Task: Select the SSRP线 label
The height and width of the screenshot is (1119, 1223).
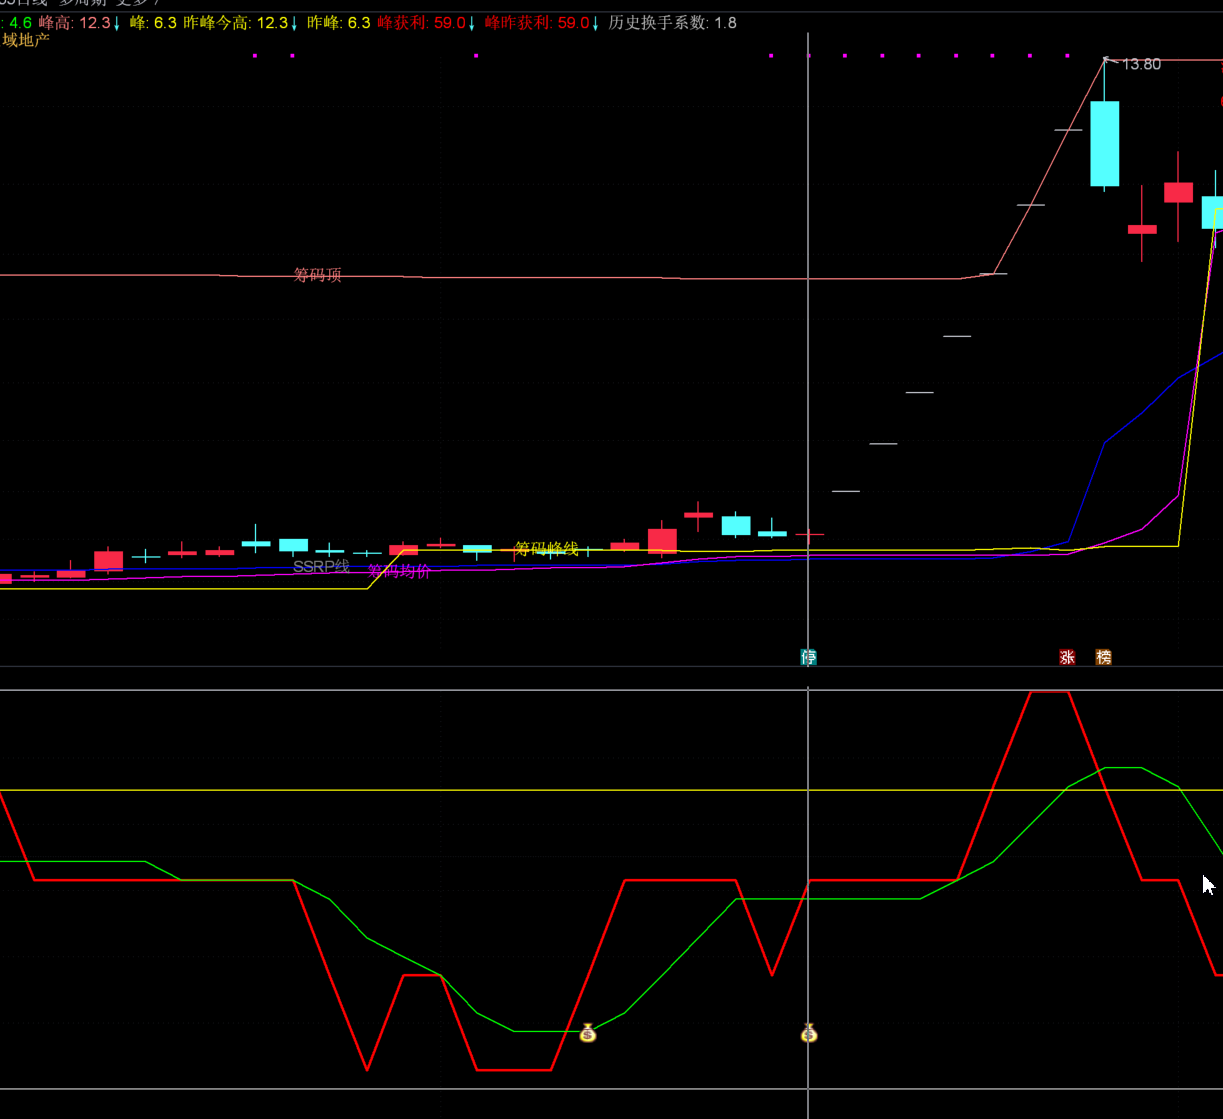Action: (x=321, y=566)
